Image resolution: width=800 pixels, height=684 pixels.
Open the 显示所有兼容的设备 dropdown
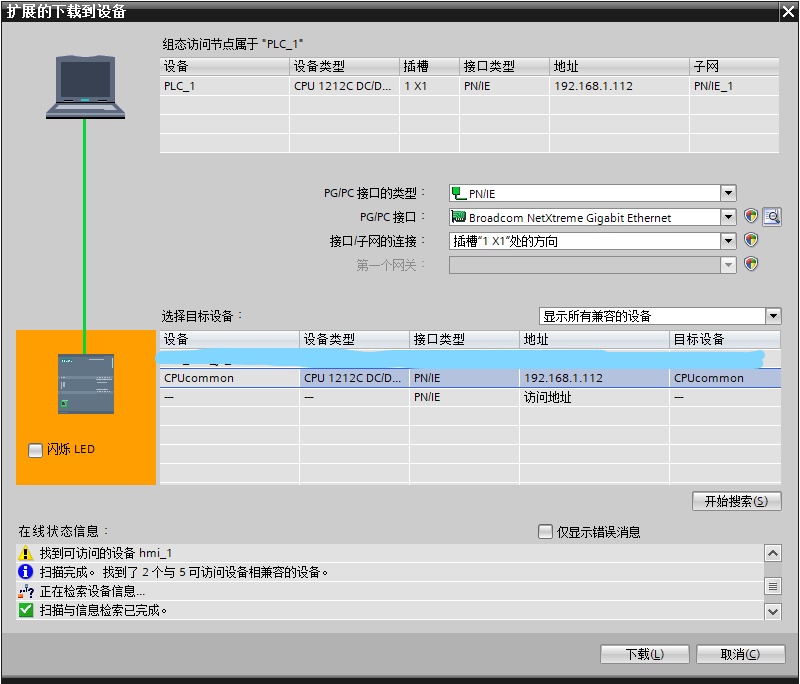point(773,315)
